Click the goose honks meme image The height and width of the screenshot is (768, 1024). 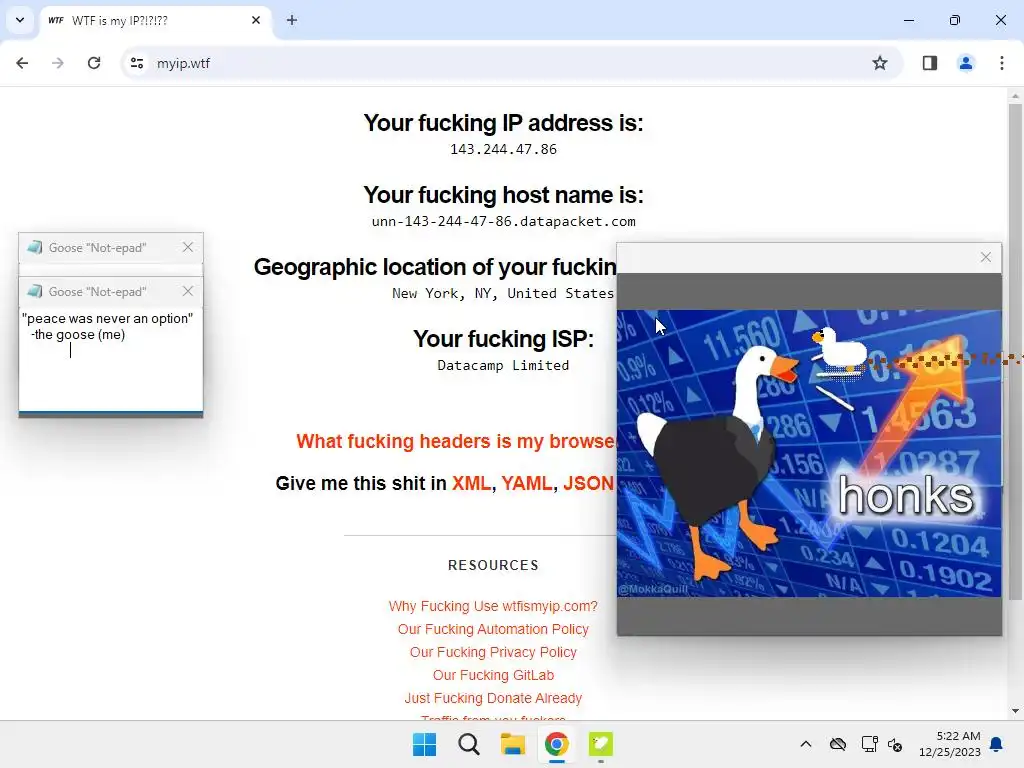808,453
